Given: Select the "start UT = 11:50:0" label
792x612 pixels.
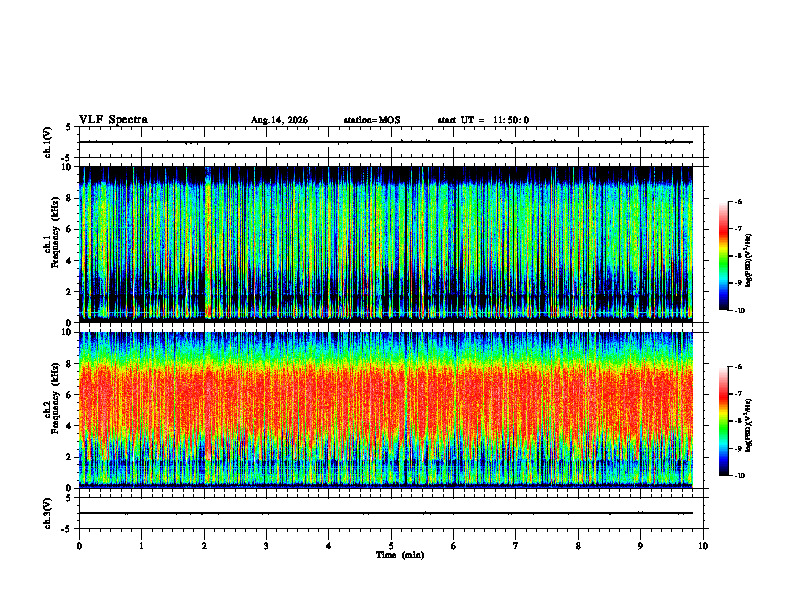Looking at the screenshot, I should pos(483,120).
